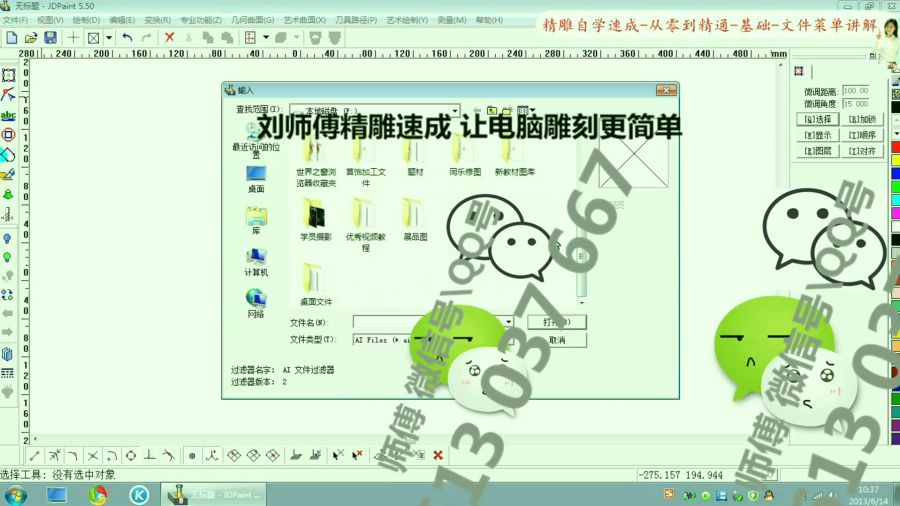Click the first diamond grid icon in bottom toolbar
The height and width of the screenshot is (506, 900).
pyautogui.click(x=234, y=456)
